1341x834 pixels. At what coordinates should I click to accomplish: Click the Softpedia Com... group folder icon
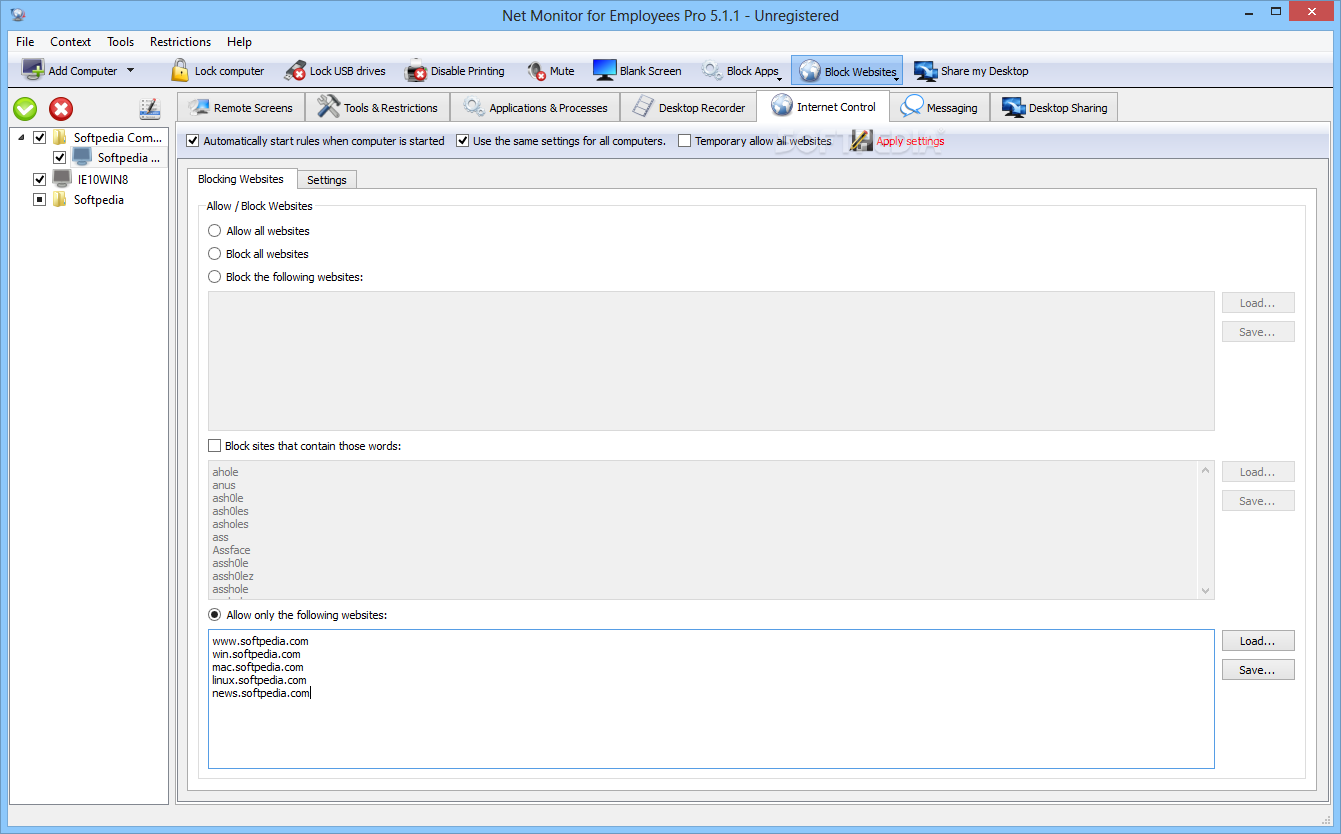coord(60,137)
